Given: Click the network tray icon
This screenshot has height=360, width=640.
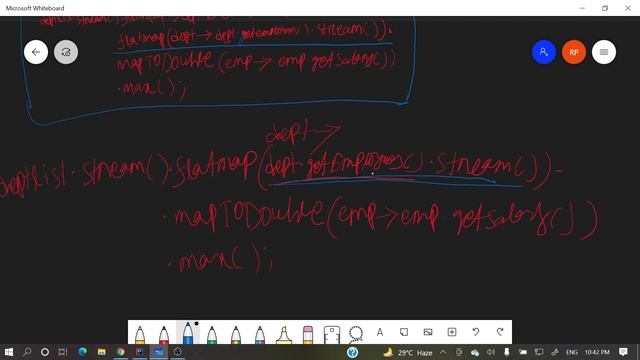Looking at the screenshot, I should tap(539, 352).
